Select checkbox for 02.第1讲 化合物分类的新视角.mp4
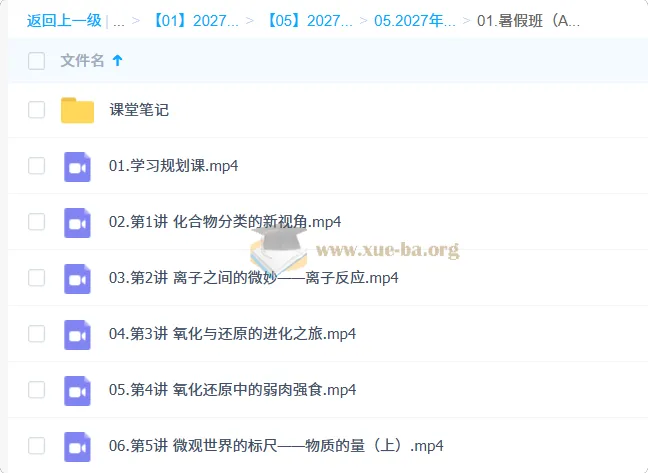Image resolution: width=648 pixels, height=473 pixels. (x=36, y=222)
